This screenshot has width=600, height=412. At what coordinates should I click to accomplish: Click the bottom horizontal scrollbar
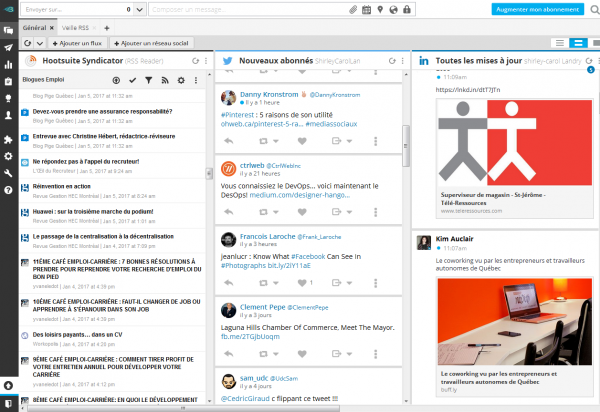tap(184, 409)
